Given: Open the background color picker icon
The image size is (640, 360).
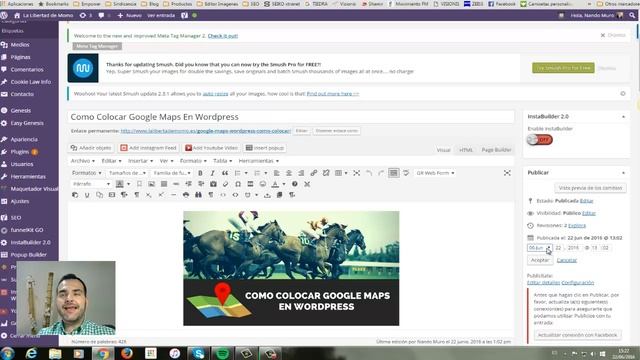Looking at the screenshot, I should 120,184.
